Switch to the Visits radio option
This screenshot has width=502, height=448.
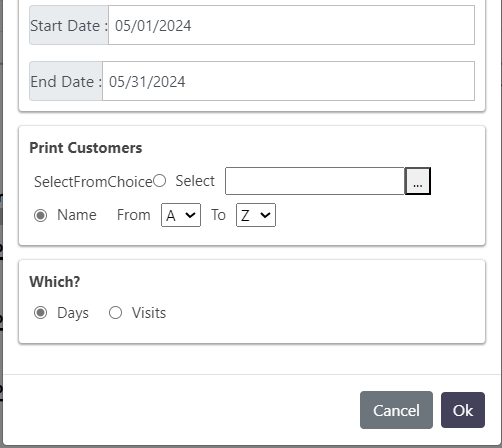pyautogui.click(x=115, y=313)
